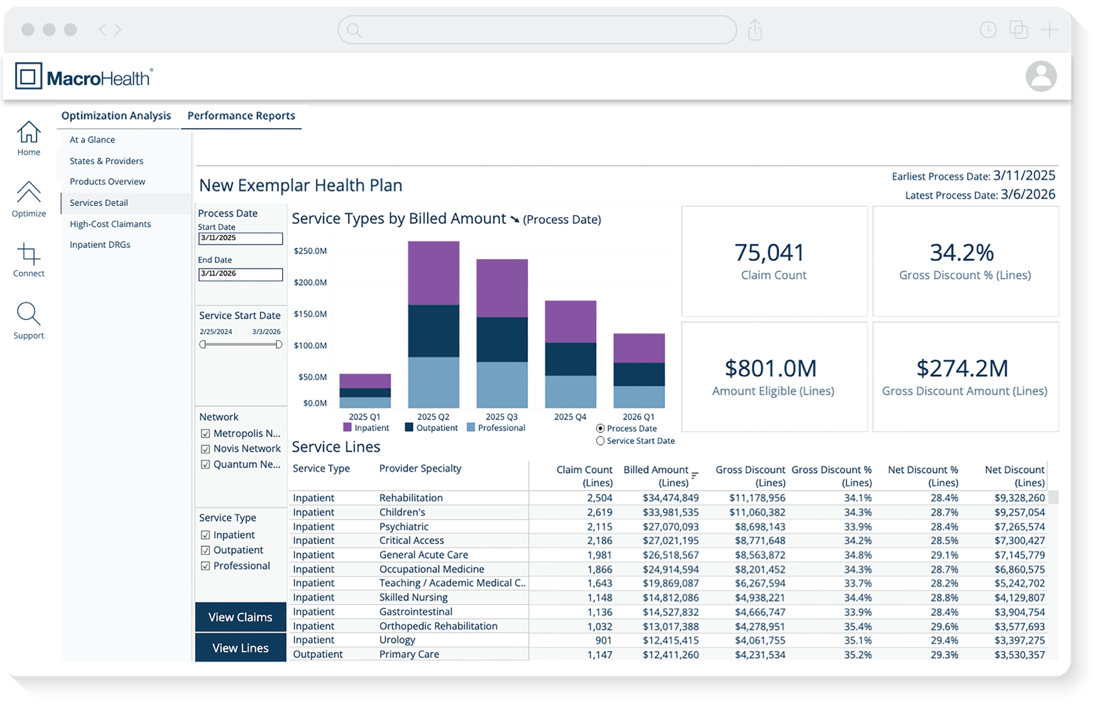
Task: Click the browser forward arrow
Action: [118, 29]
